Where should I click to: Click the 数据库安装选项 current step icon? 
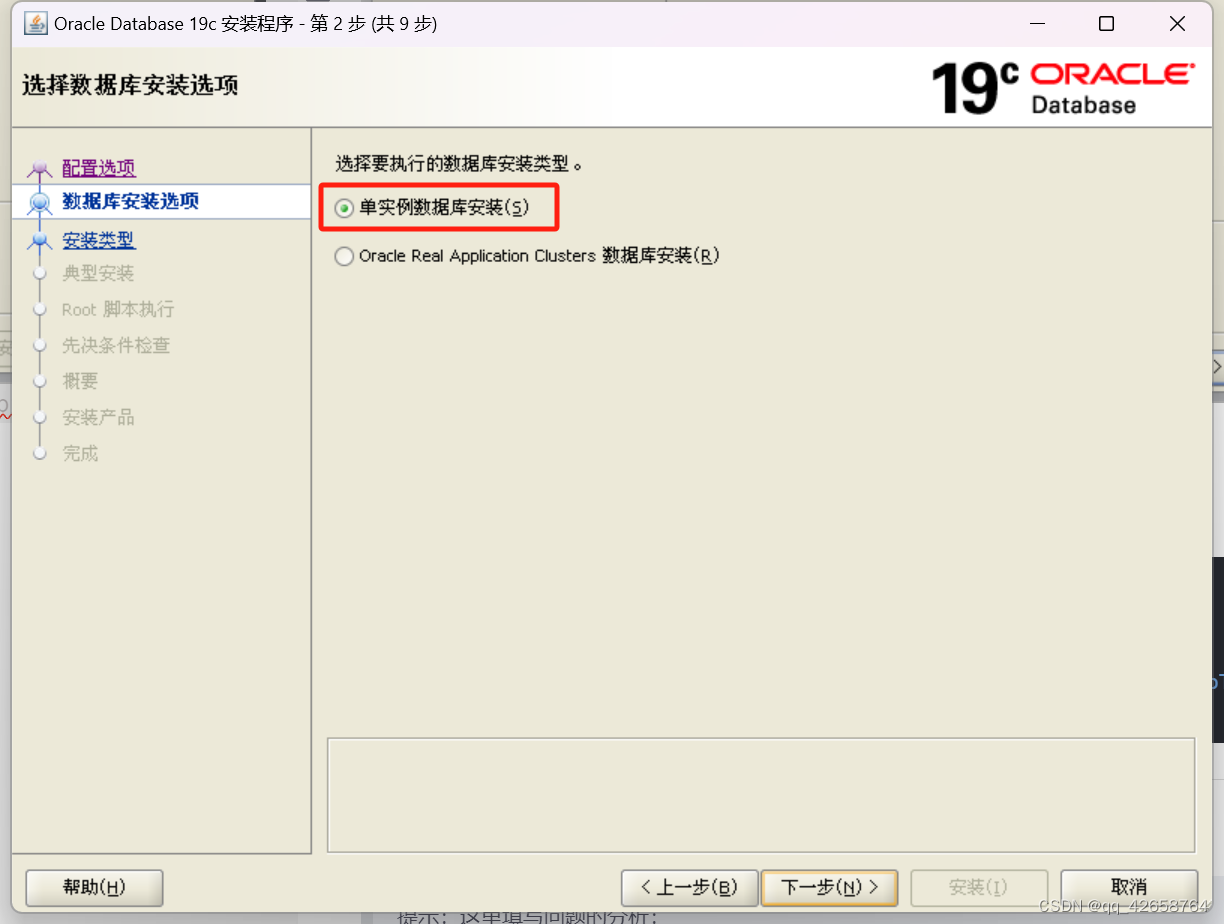click(39, 203)
